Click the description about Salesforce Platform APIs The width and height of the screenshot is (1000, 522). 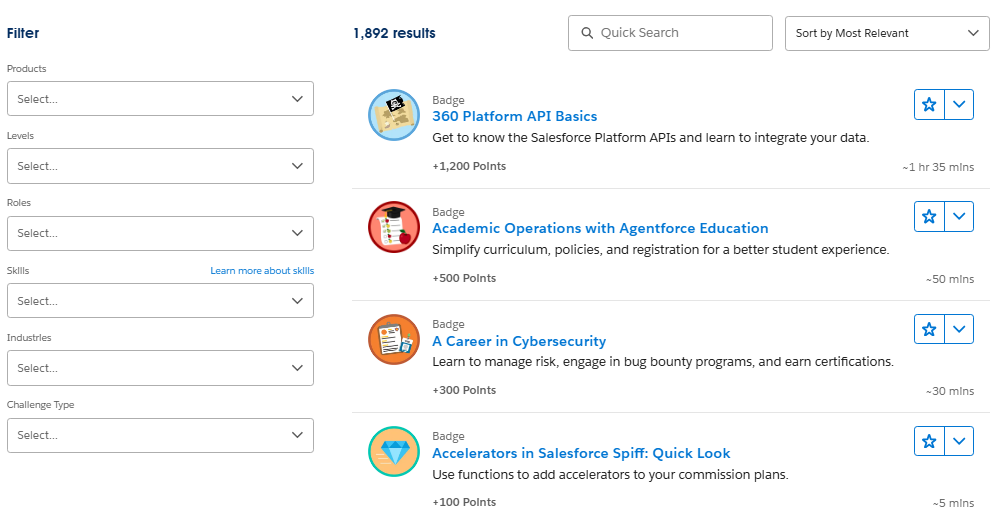click(x=651, y=138)
